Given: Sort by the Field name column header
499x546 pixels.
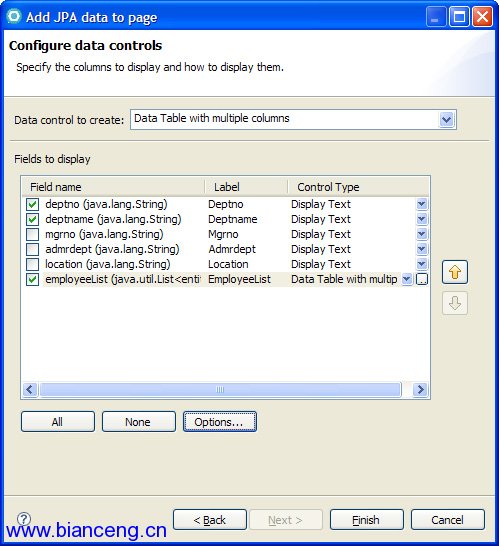Looking at the screenshot, I should [114, 187].
